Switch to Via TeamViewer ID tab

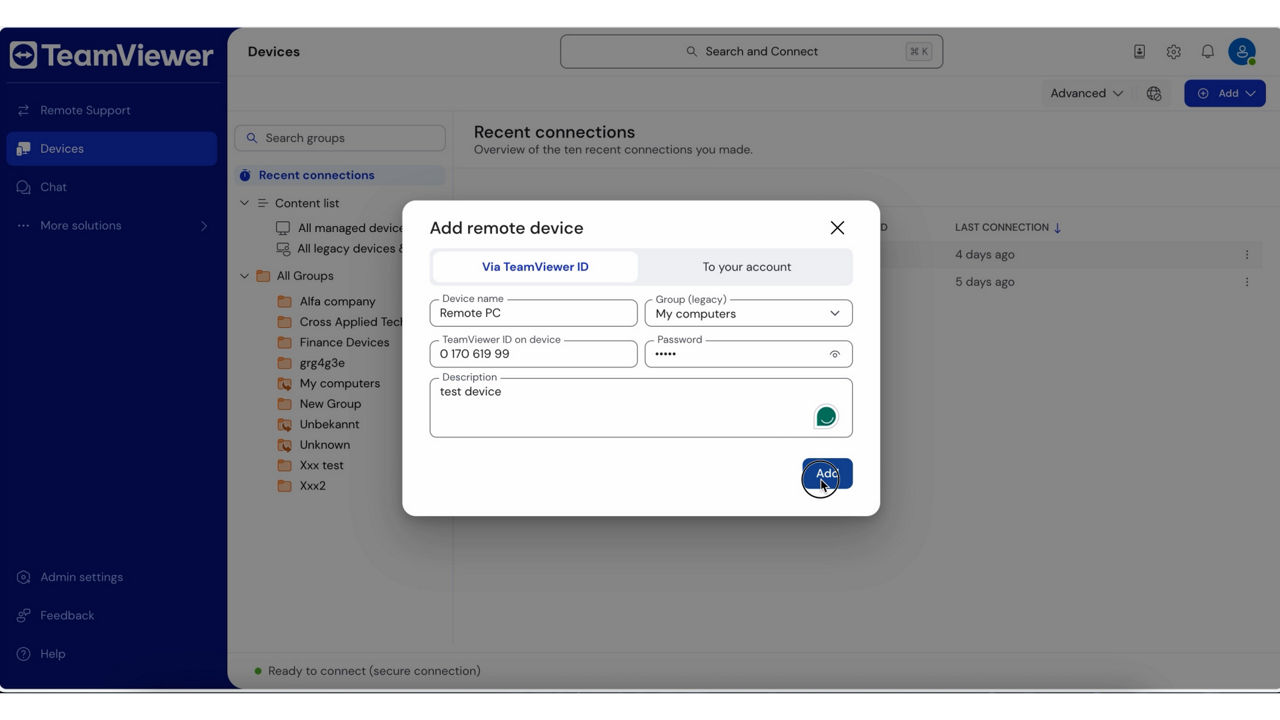point(535,267)
